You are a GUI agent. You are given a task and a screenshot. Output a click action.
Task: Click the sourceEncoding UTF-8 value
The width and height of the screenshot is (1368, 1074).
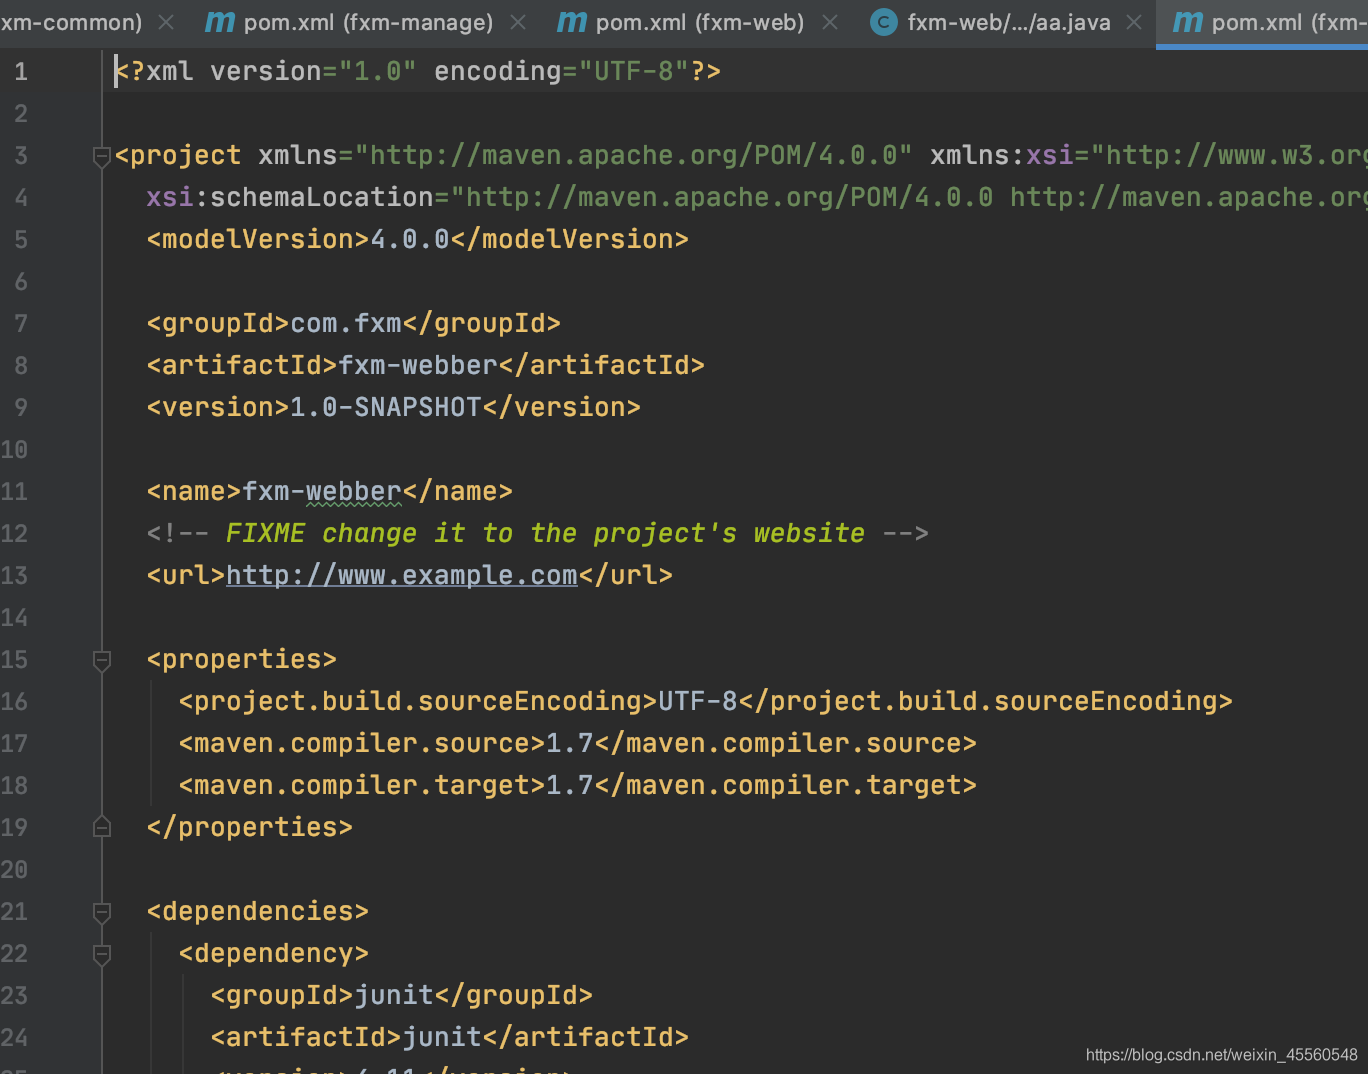698,701
